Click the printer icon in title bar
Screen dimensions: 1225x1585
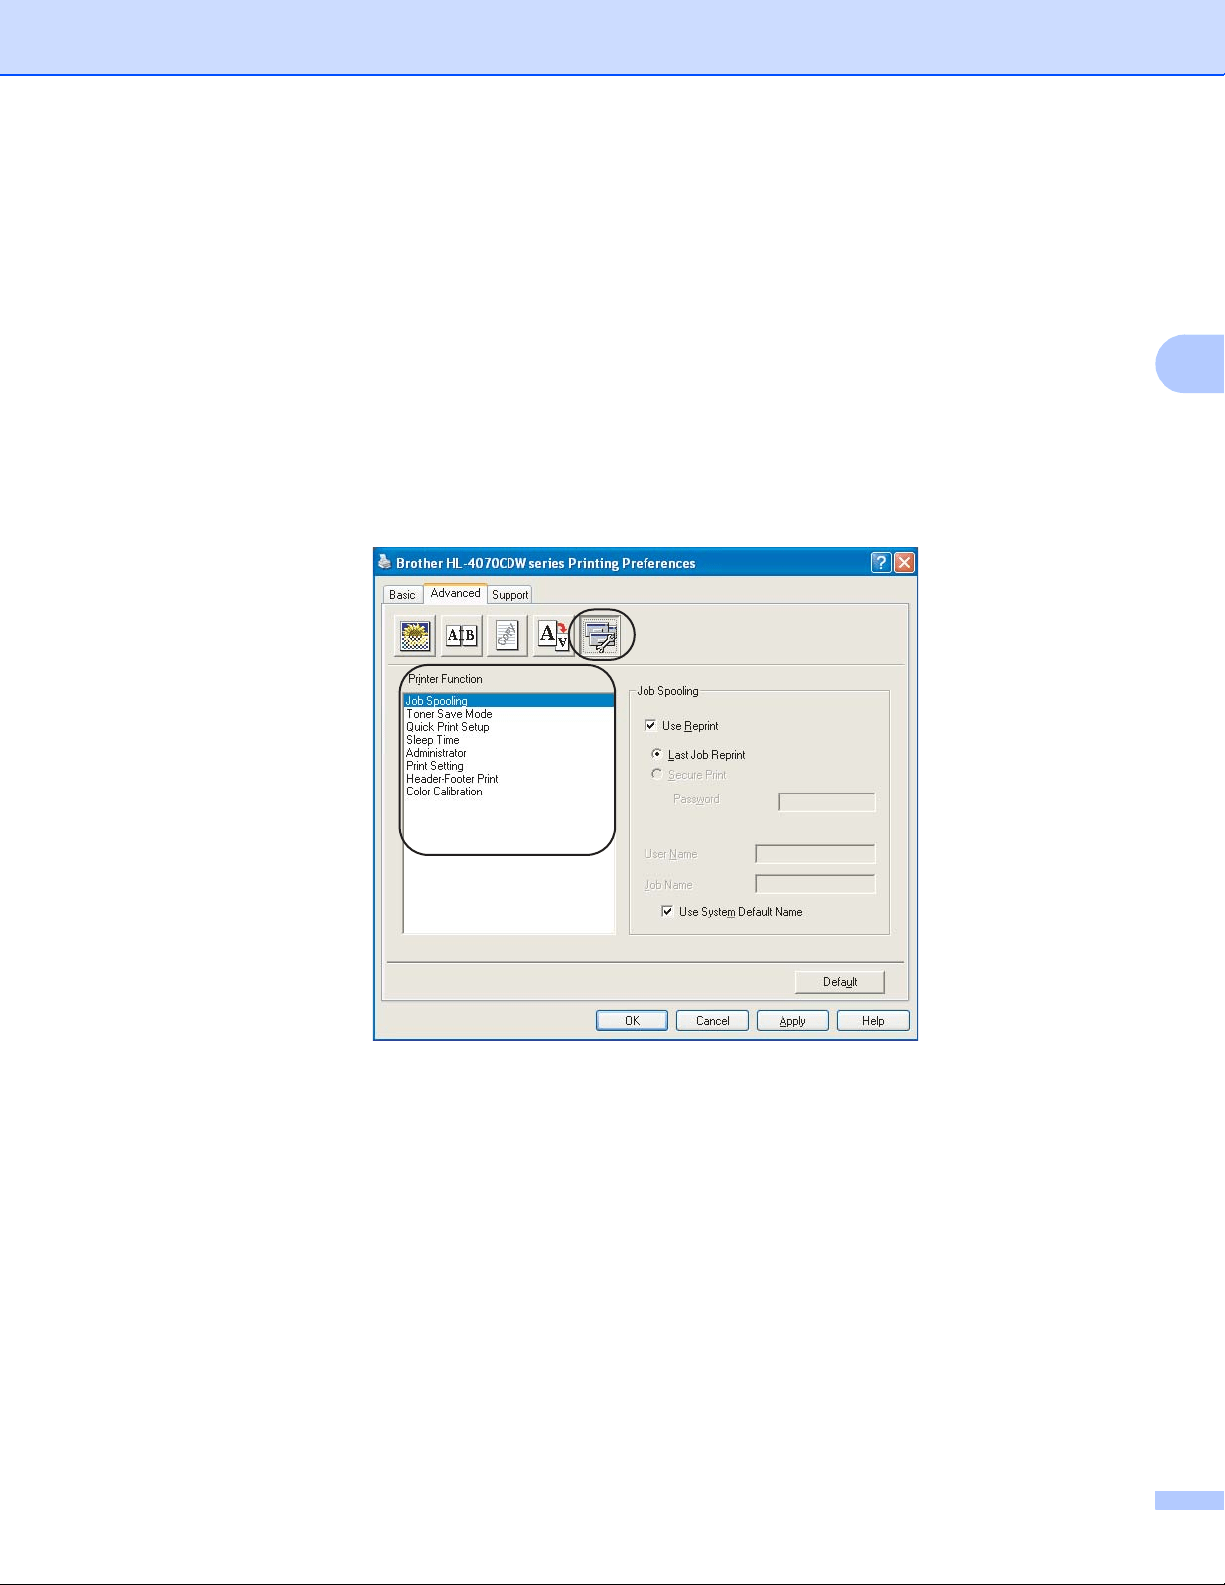pyautogui.click(x=384, y=562)
